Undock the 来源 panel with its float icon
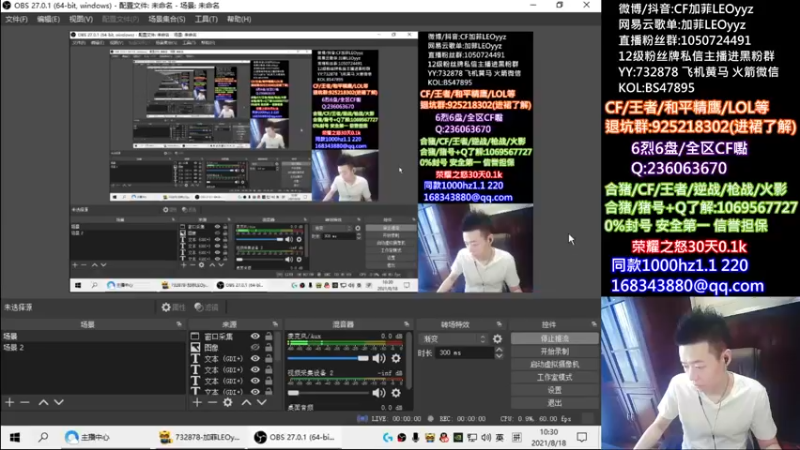 [275, 324]
